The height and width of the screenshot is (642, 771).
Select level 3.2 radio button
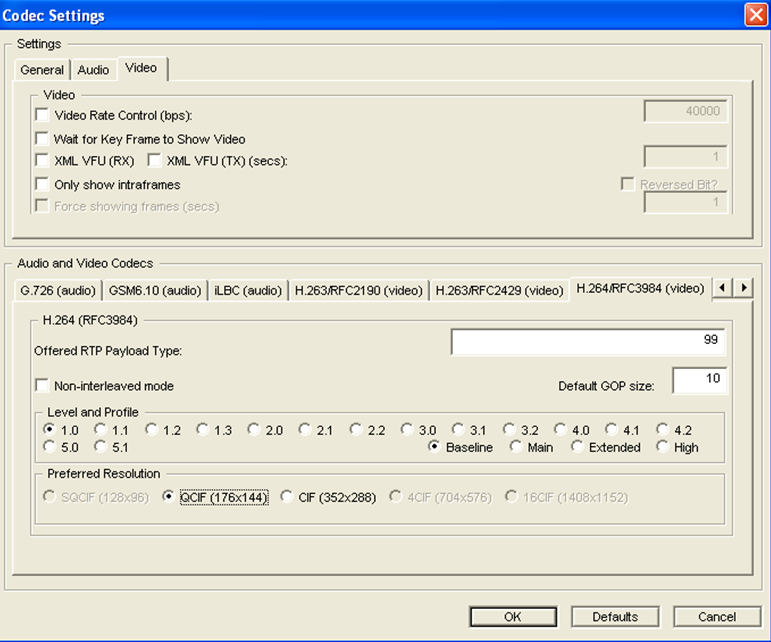coord(509,429)
